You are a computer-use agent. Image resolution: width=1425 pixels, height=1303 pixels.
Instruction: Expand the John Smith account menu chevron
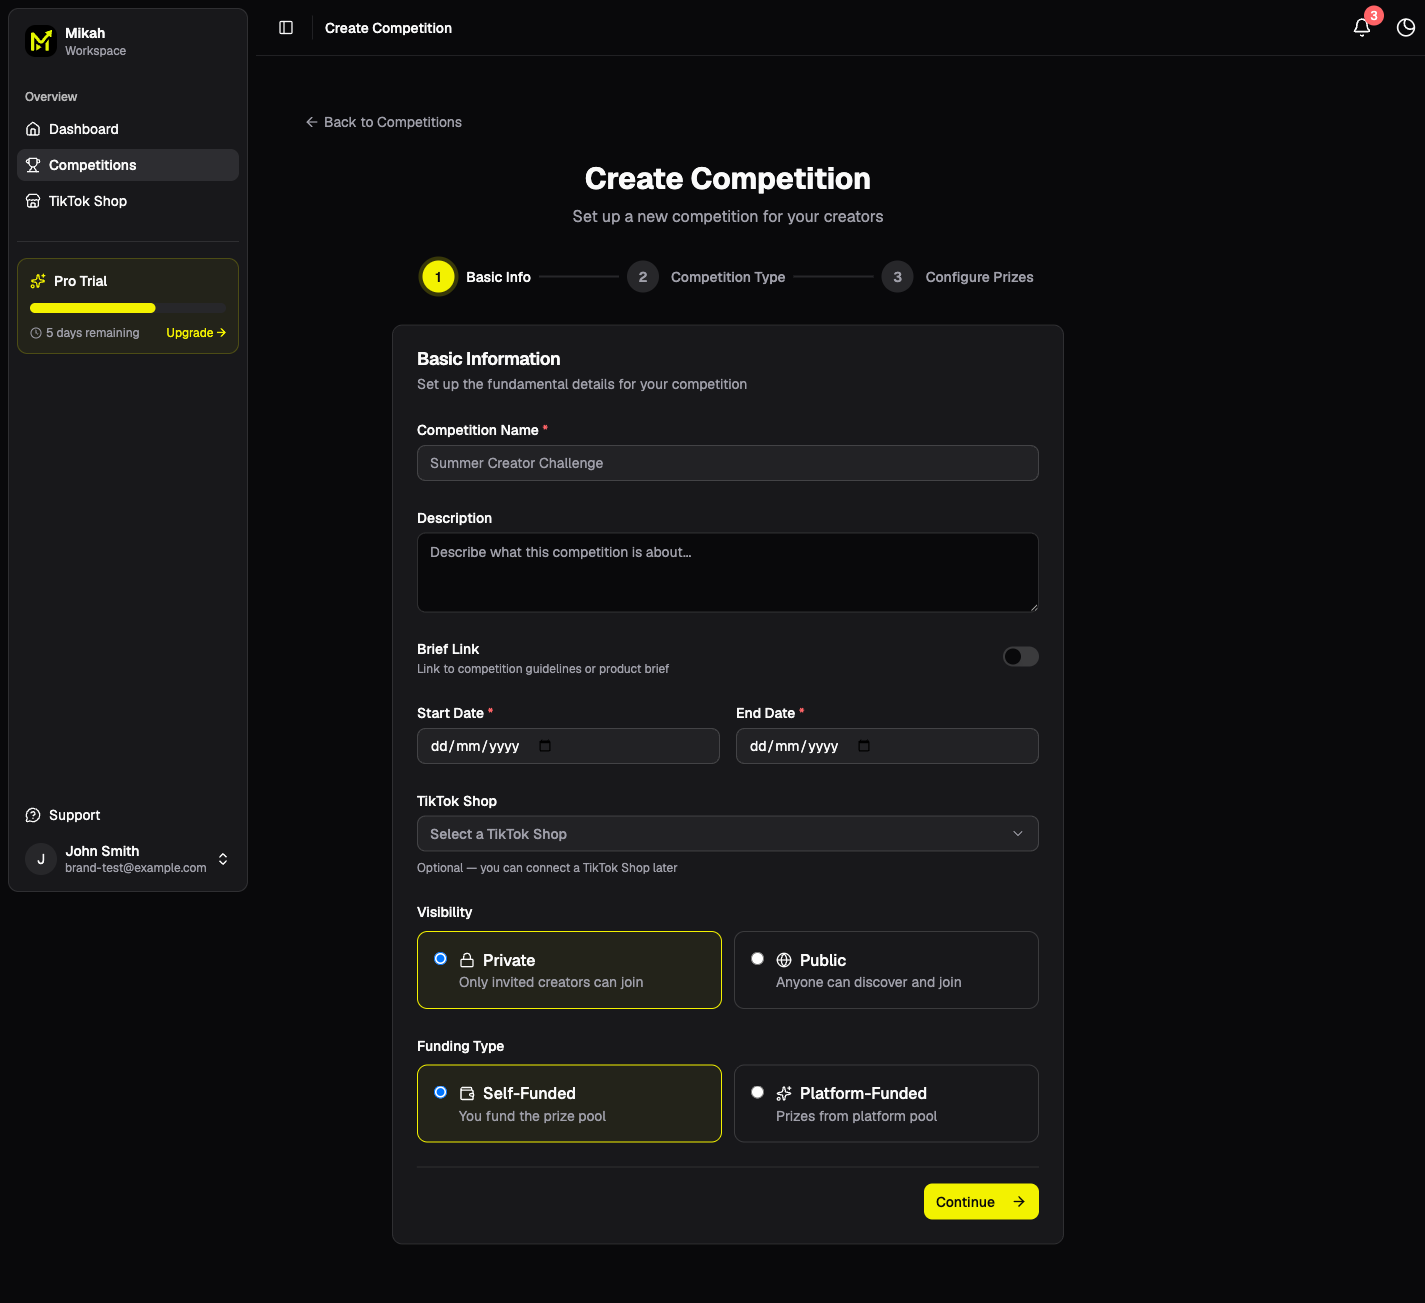point(223,859)
